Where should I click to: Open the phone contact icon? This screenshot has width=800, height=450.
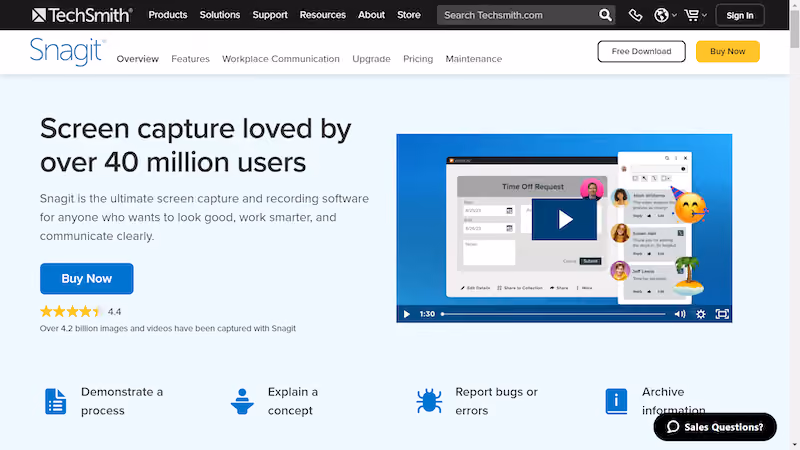[x=635, y=15]
